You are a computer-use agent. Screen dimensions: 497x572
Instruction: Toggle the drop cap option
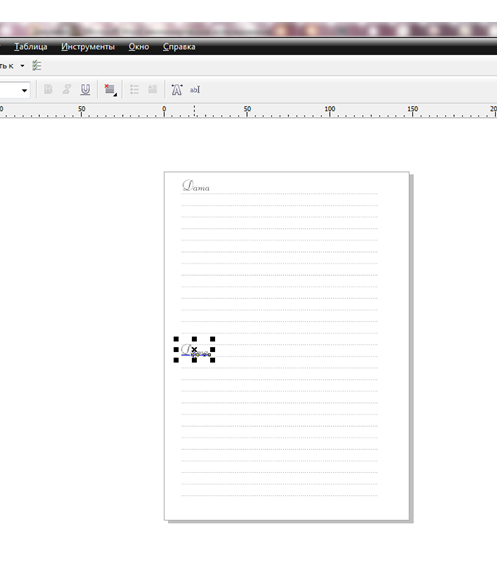[152, 89]
